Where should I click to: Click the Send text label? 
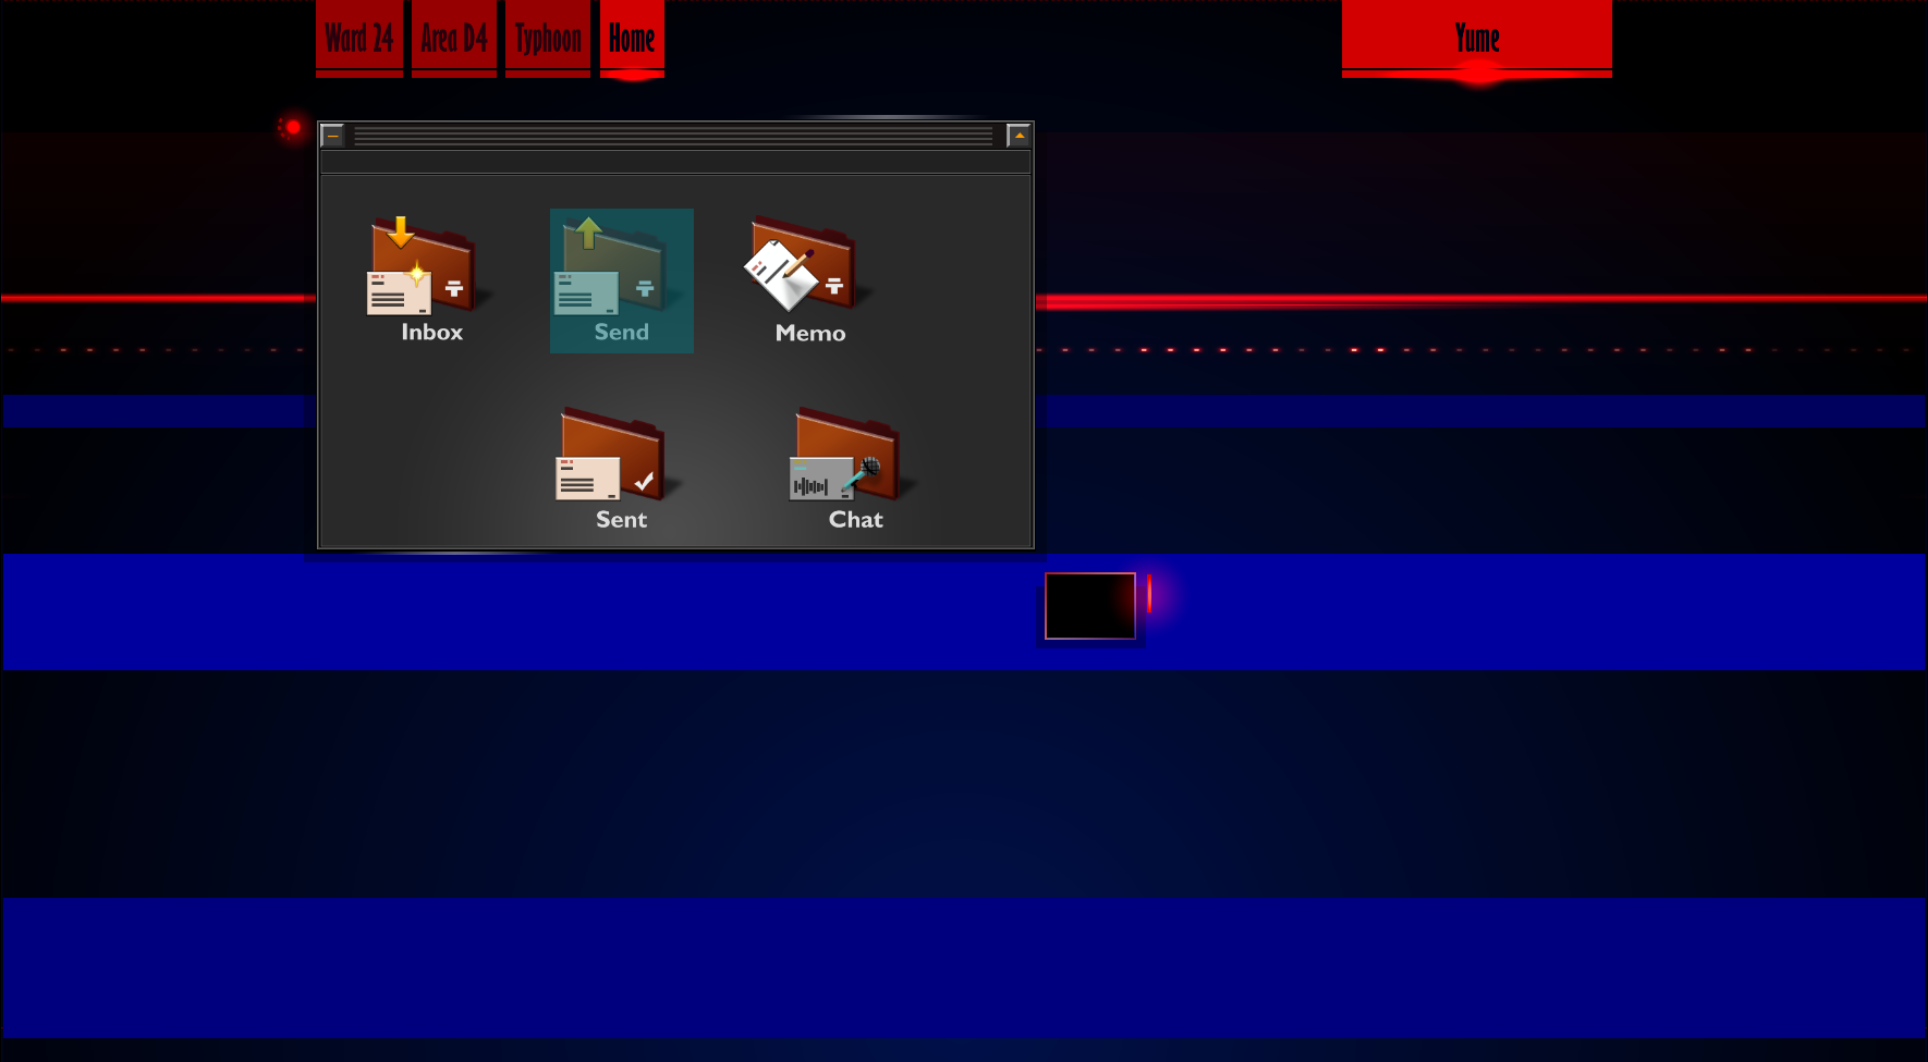621,332
